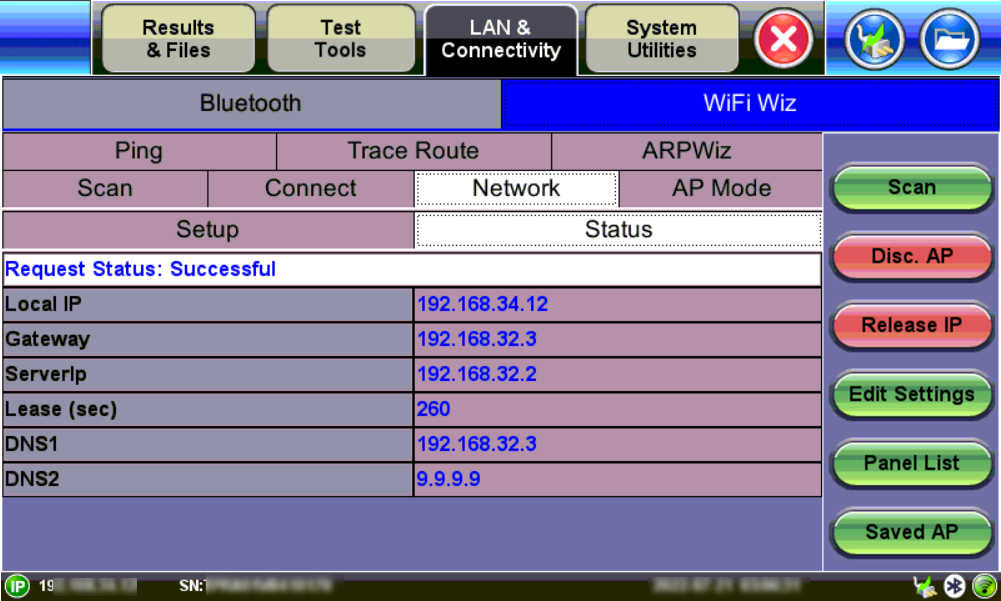The height and width of the screenshot is (601, 1001).
Task: Switch to the Test Tools tab
Action: [x=340, y=39]
